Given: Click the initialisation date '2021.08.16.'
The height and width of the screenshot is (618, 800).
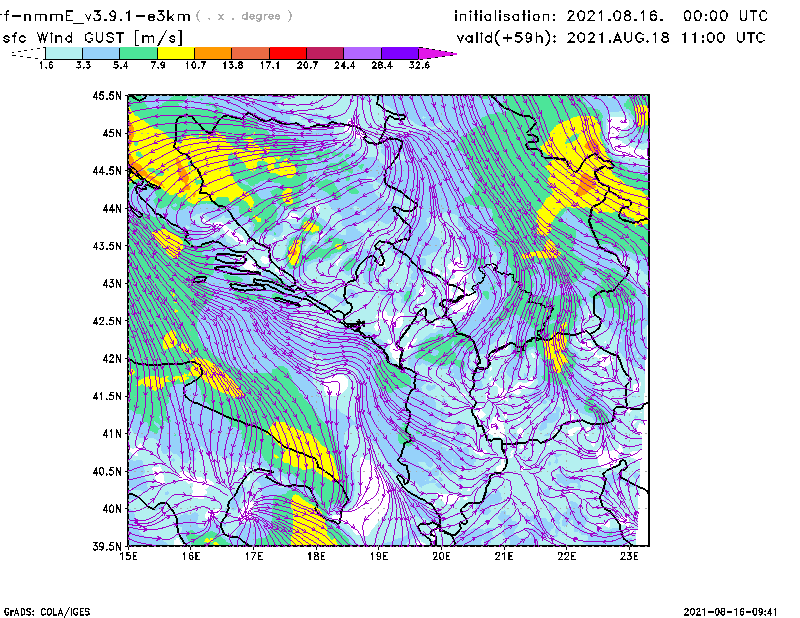Looking at the screenshot, I should (615, 16).
